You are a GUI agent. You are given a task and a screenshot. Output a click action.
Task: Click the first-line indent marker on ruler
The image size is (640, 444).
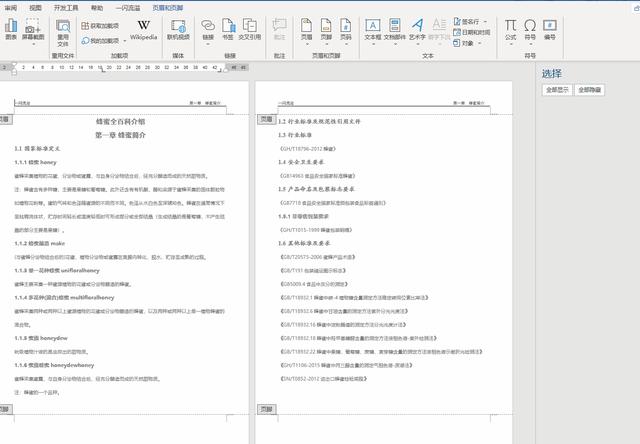click(x=14, y=65)
